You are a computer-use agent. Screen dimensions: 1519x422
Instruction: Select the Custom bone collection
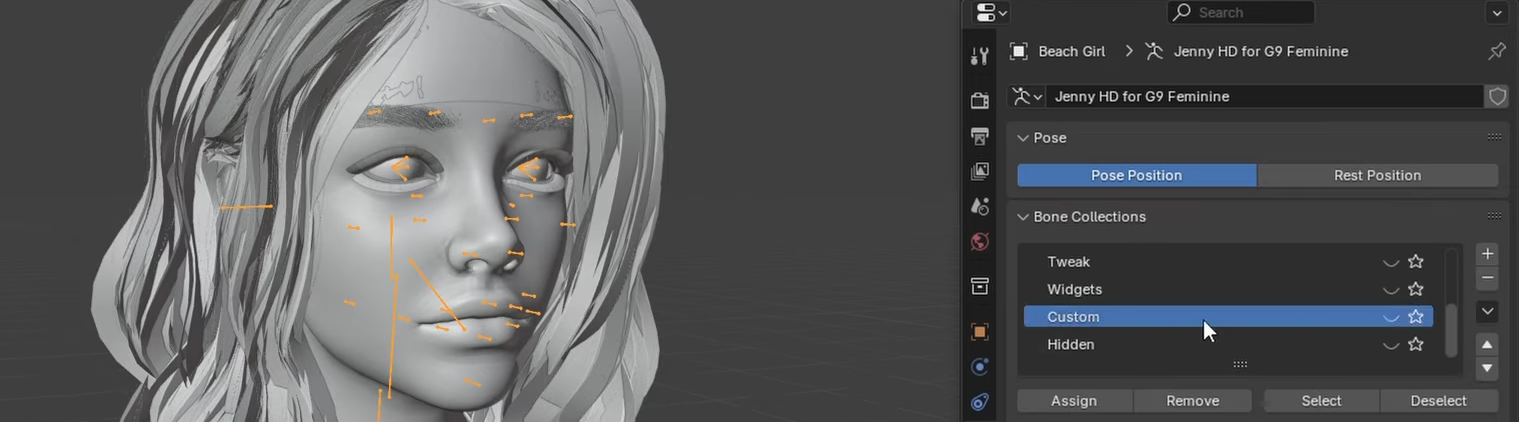(1228, 317)
